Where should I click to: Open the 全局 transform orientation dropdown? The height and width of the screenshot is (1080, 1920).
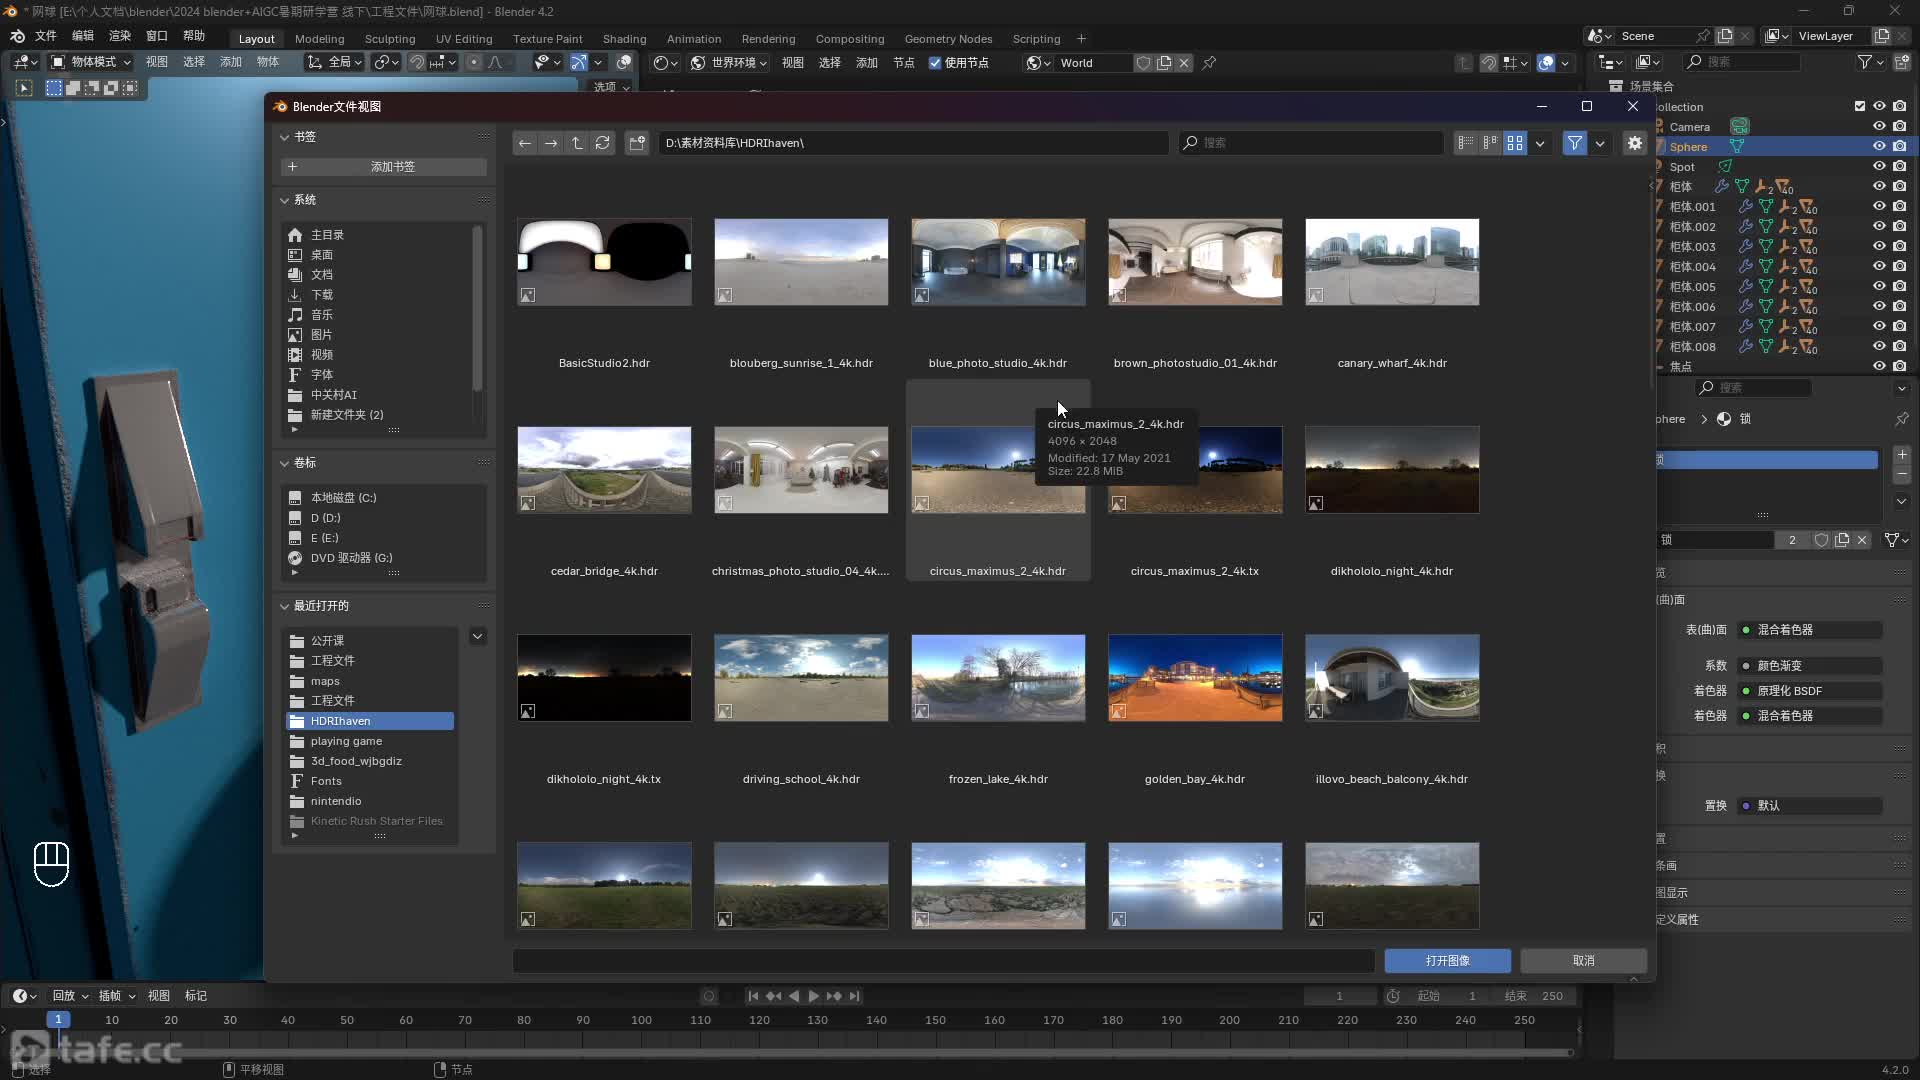[333, 62]
